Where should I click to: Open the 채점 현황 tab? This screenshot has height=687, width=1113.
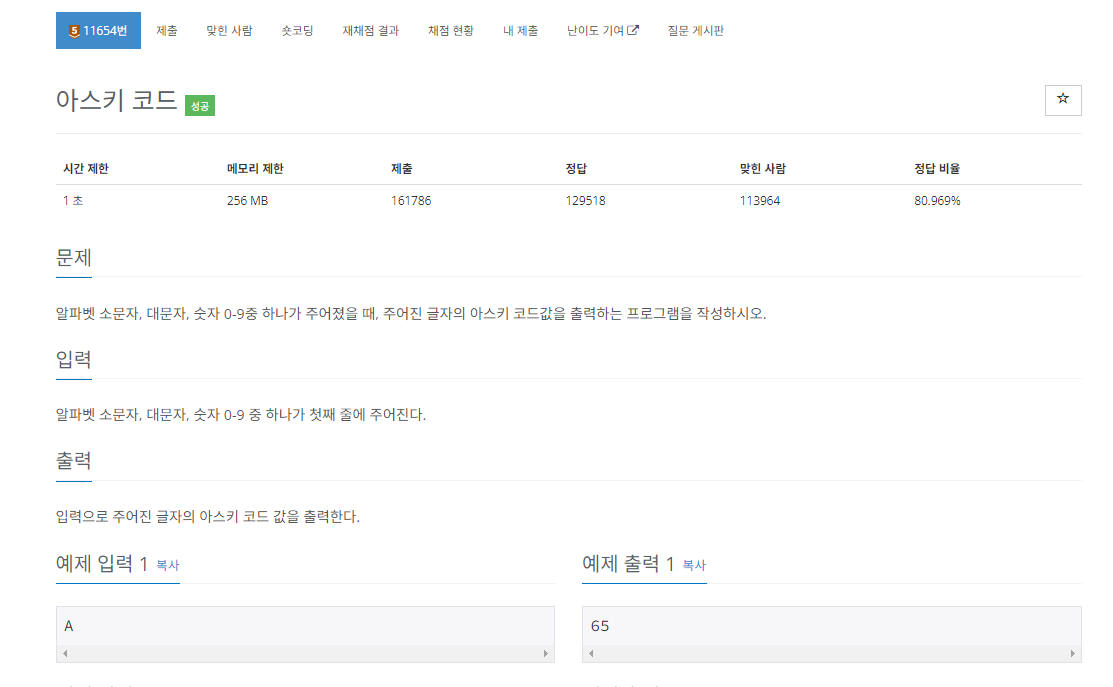click(x=451, y=31)
